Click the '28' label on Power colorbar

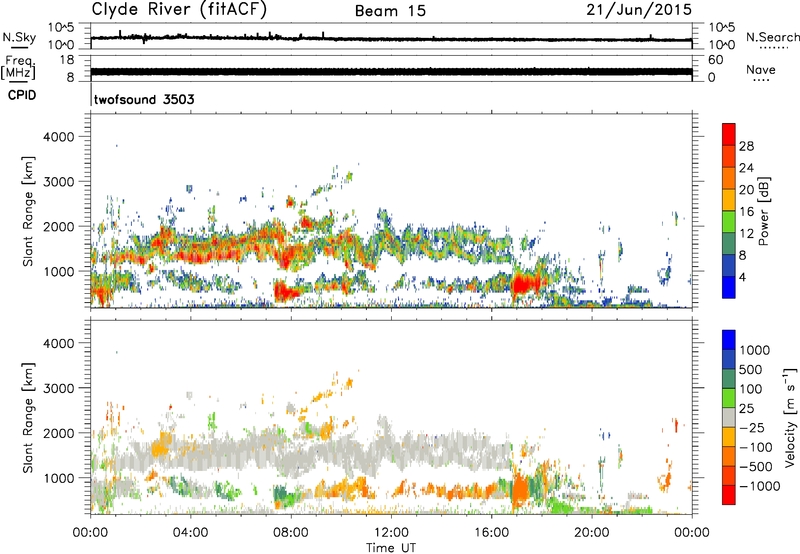click(x=746, y=146)
